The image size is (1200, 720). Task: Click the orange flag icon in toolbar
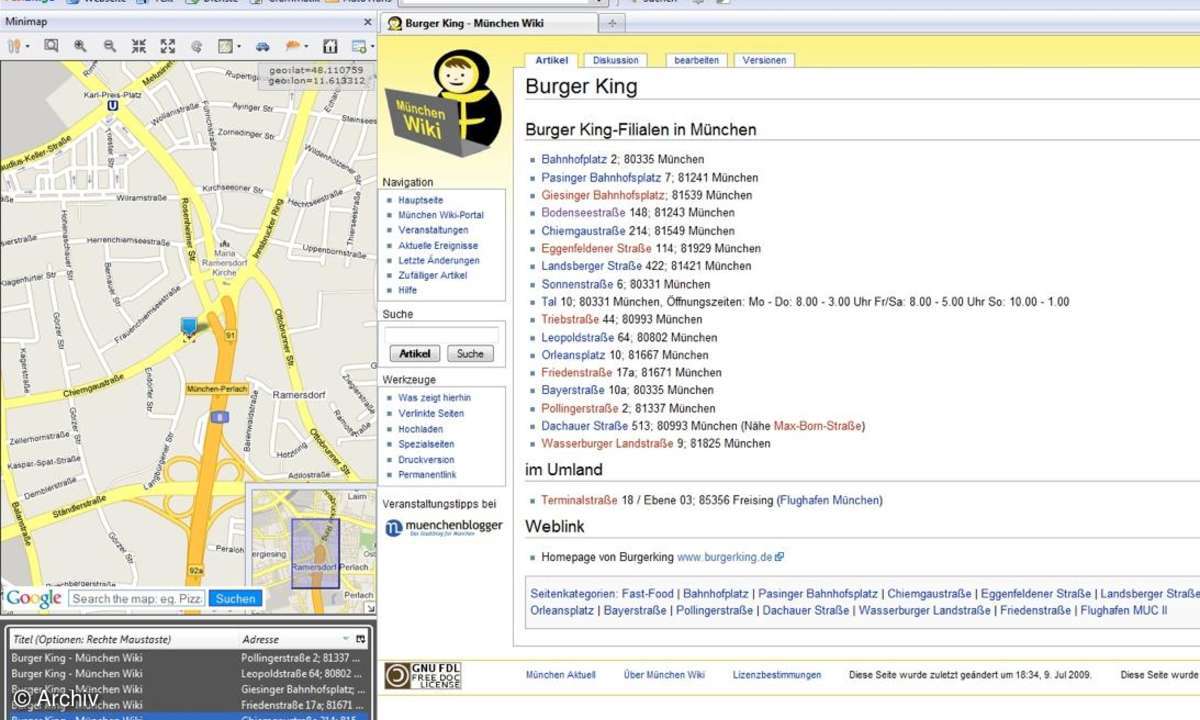(x=292, y=46)
